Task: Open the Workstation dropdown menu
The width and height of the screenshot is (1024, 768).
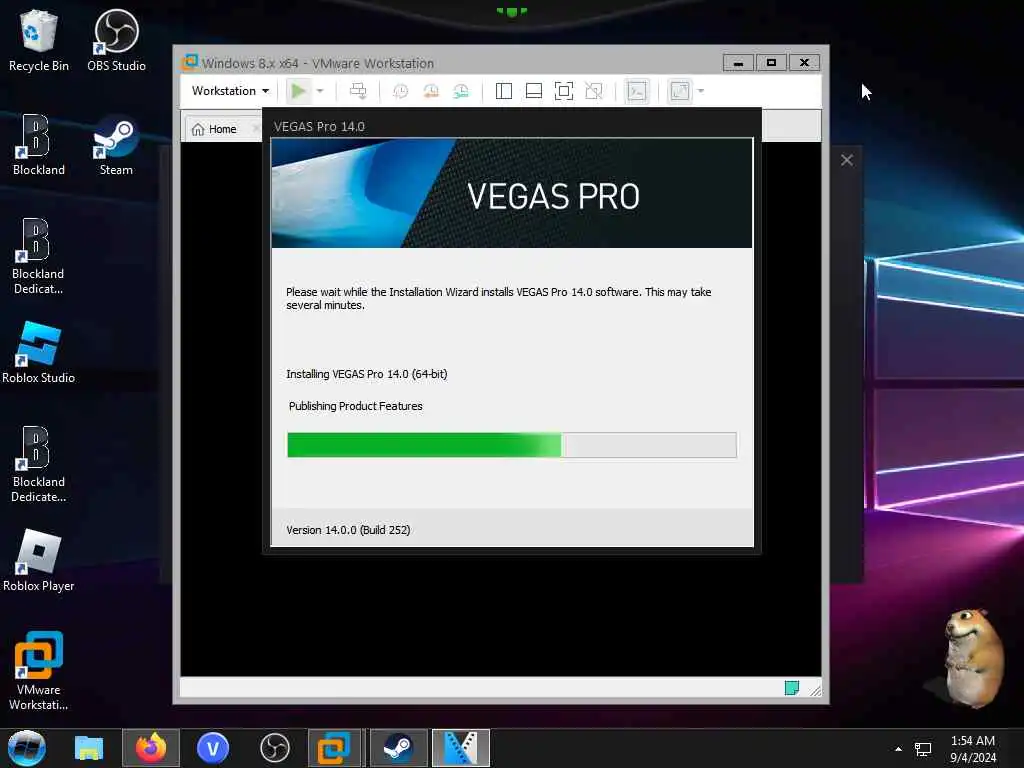Action: (x=230, y=91)
